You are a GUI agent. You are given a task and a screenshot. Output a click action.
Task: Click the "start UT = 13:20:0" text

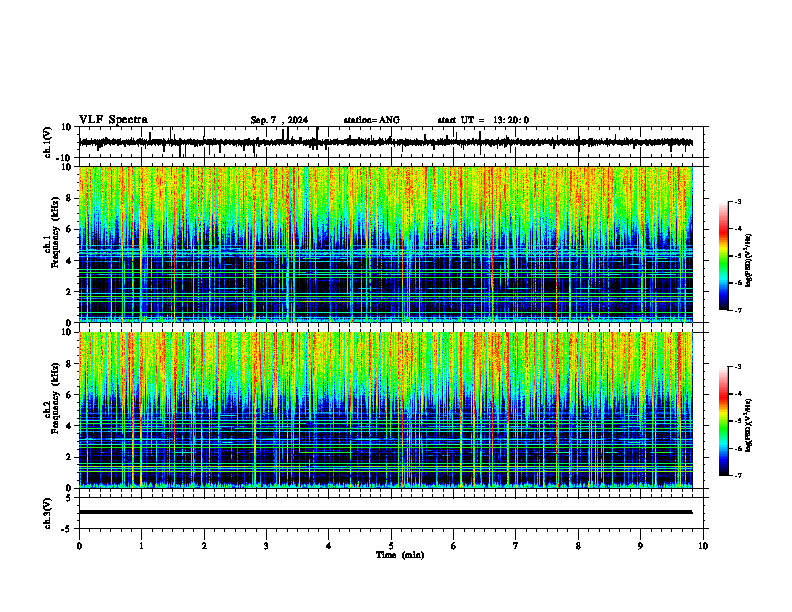[483, 120]
